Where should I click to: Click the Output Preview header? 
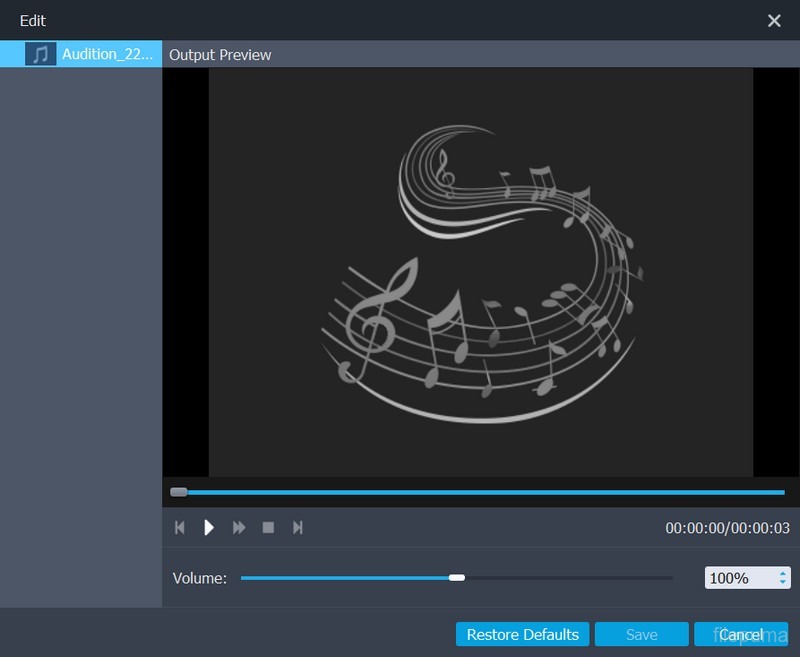220,55
